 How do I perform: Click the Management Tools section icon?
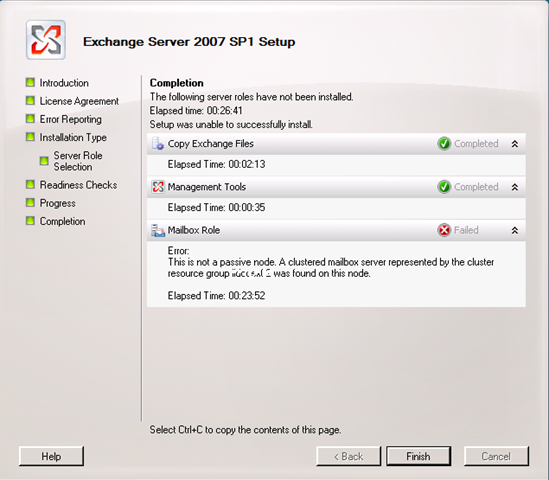158,187
